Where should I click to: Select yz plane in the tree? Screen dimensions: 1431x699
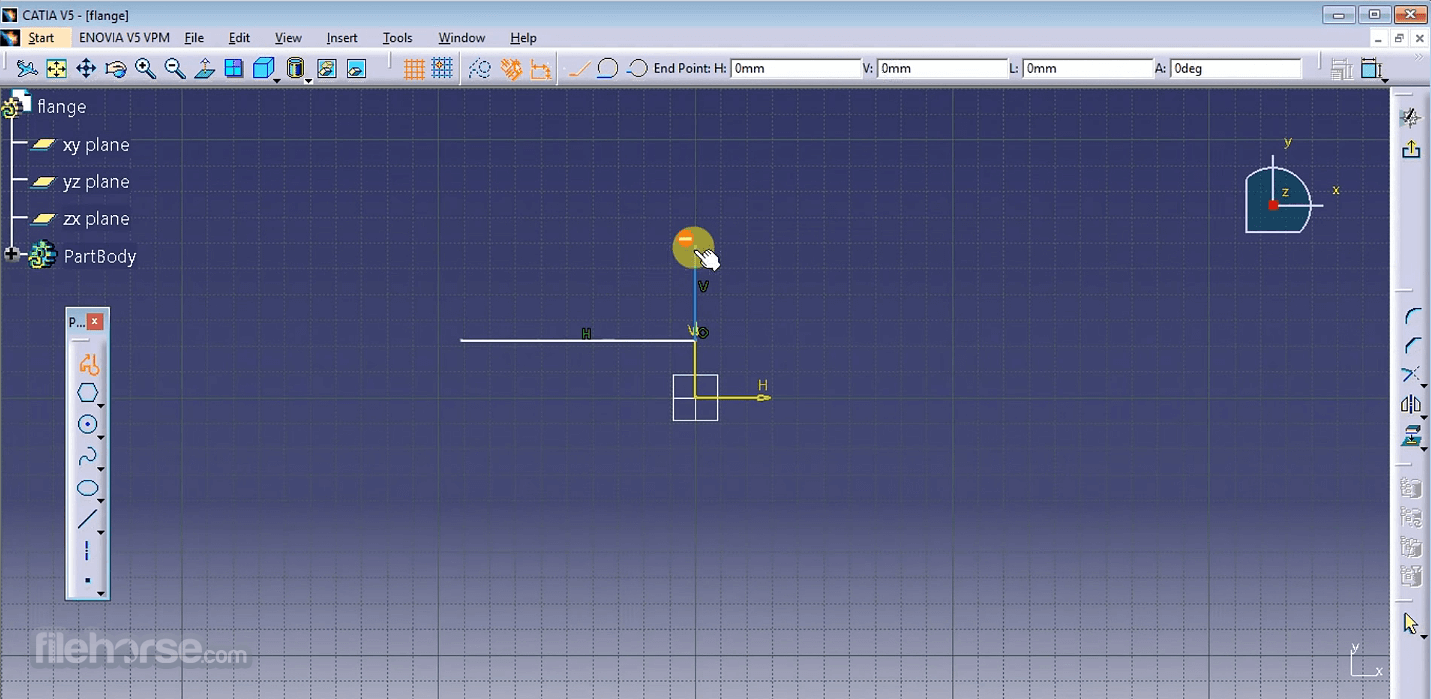(x=96, y=182)
